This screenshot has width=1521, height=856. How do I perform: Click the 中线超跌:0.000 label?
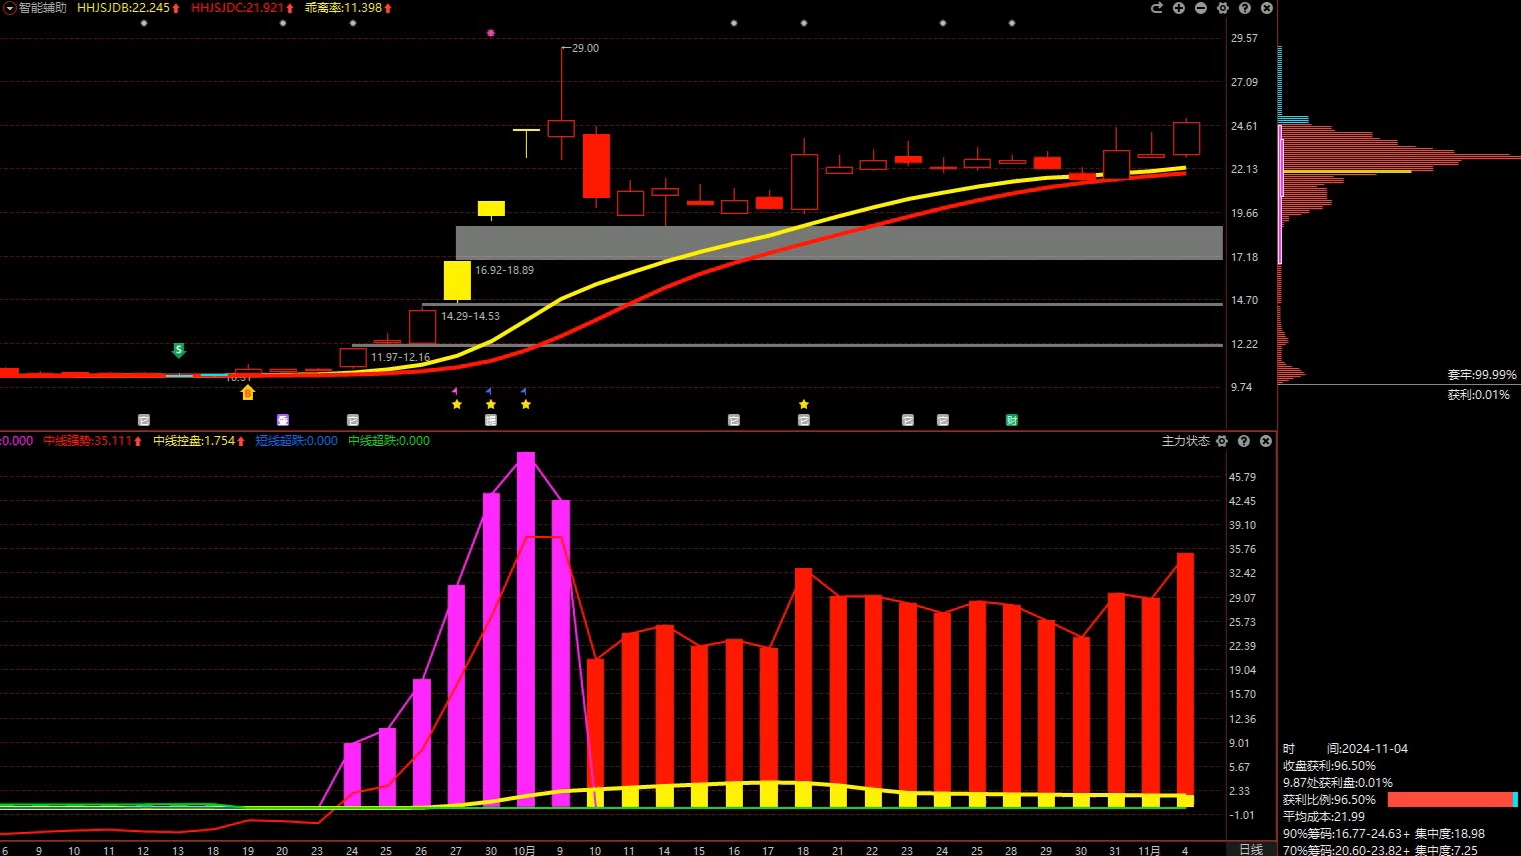(389, 441)
